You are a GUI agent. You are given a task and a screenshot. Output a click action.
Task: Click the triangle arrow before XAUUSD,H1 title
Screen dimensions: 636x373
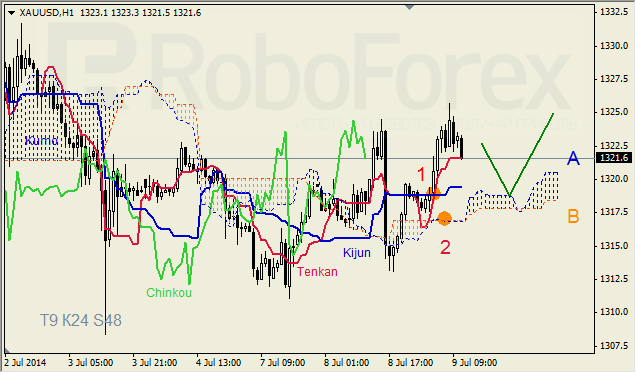click(11, 13)
